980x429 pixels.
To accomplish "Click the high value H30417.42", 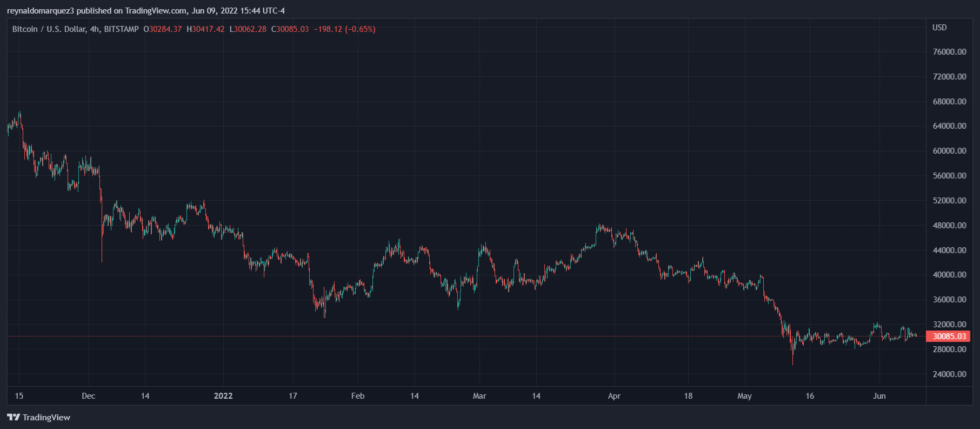I will [204, 29].
